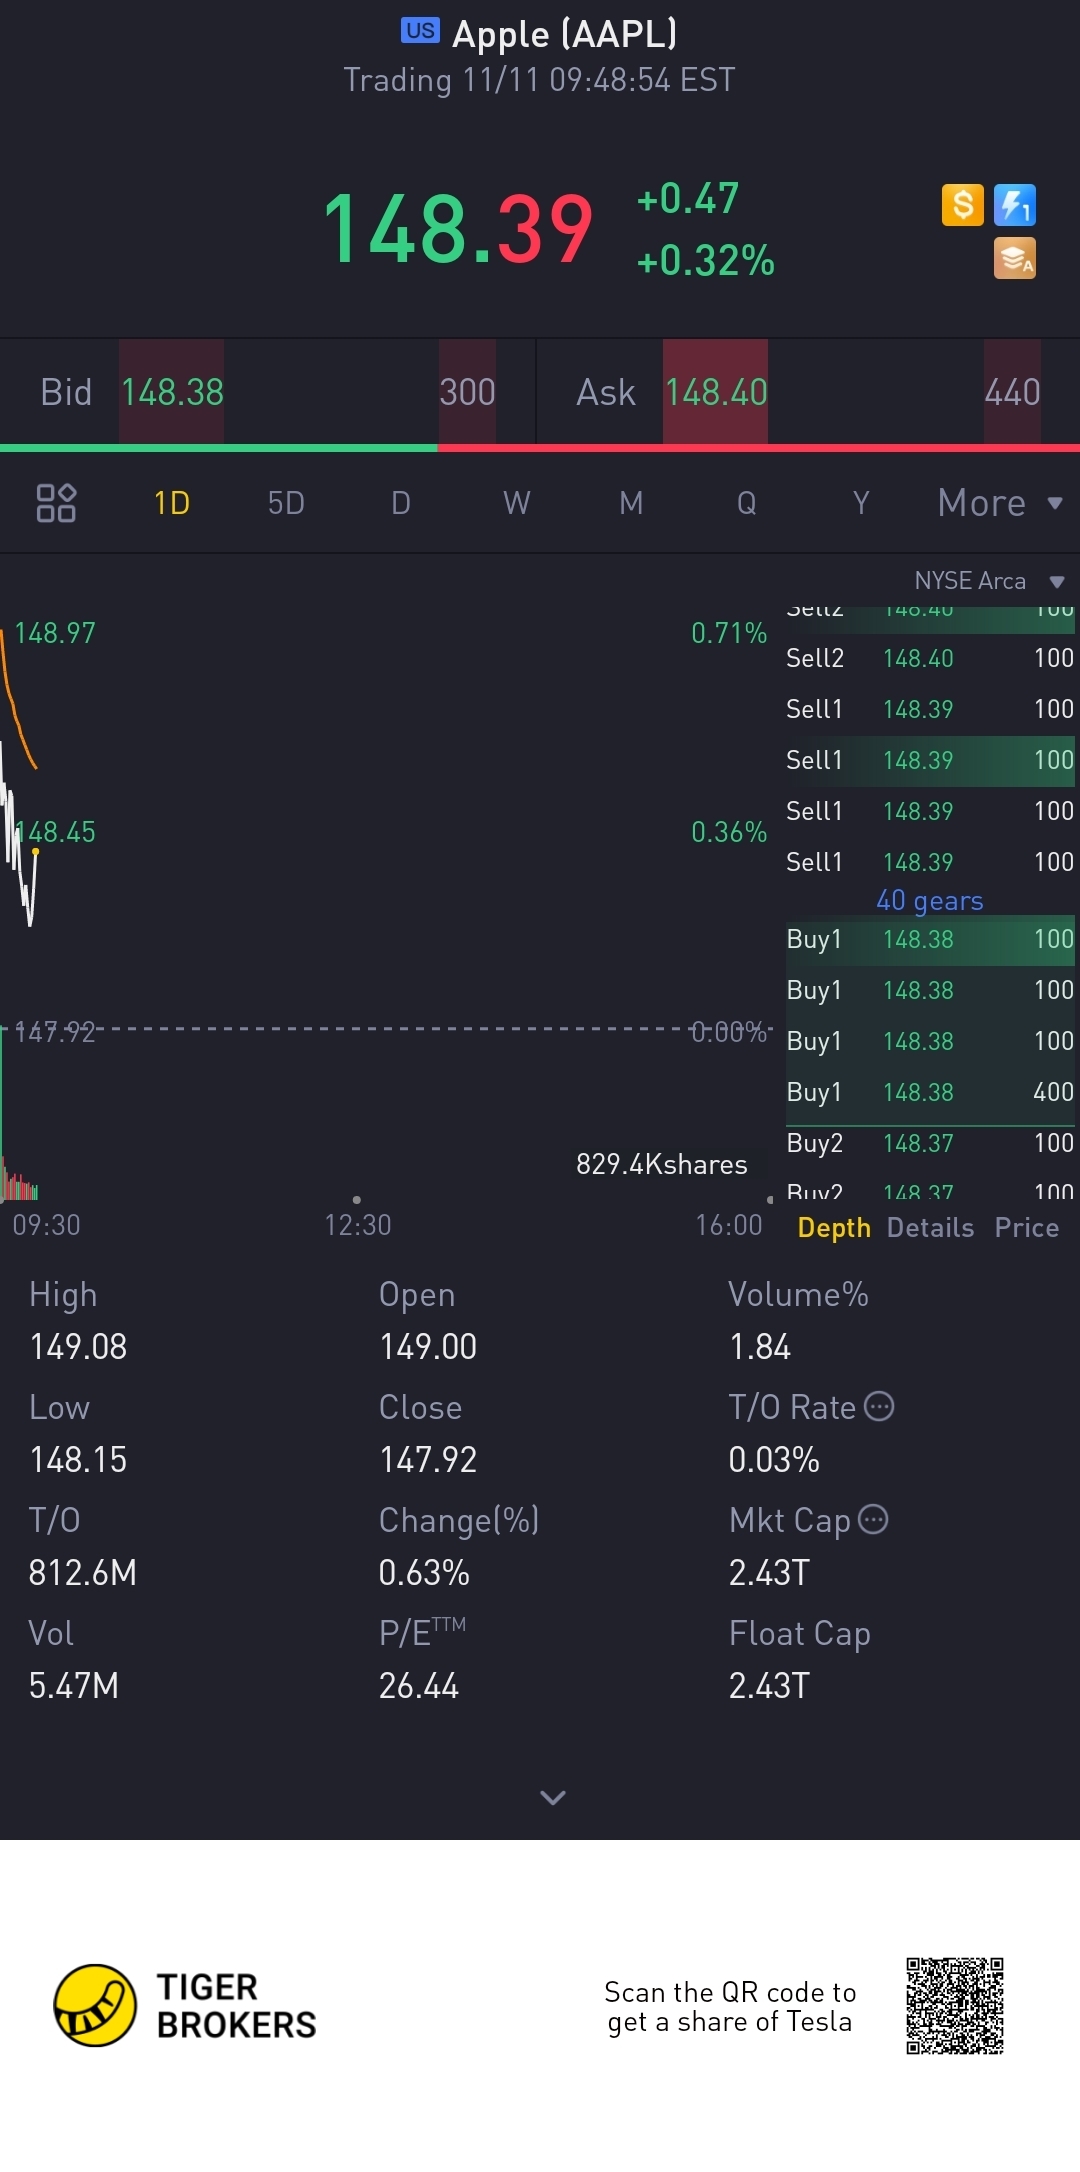
Task: Select the Sell2 148.40 order row
Action: 930,658
